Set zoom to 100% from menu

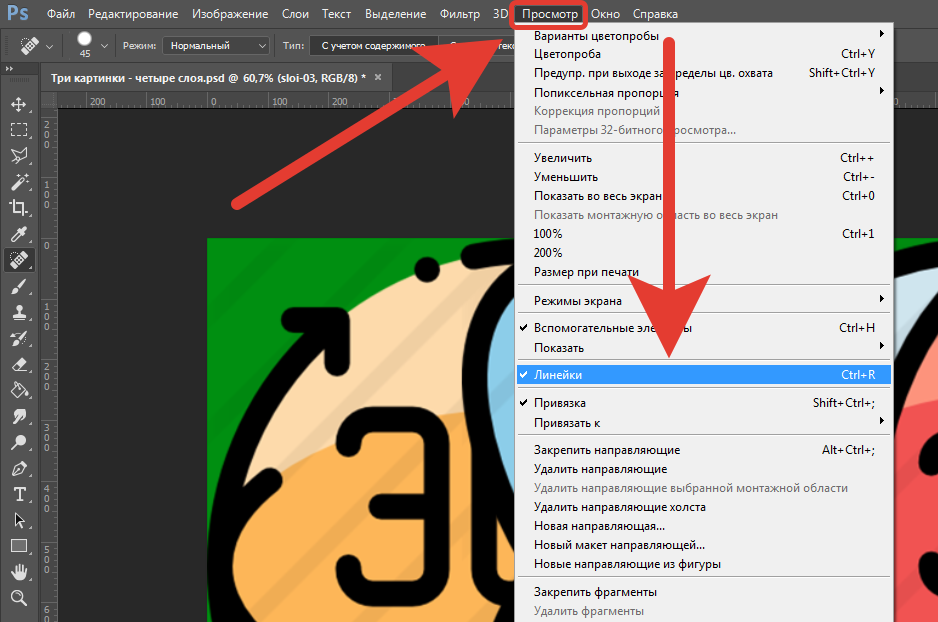(x=704, y=234)
